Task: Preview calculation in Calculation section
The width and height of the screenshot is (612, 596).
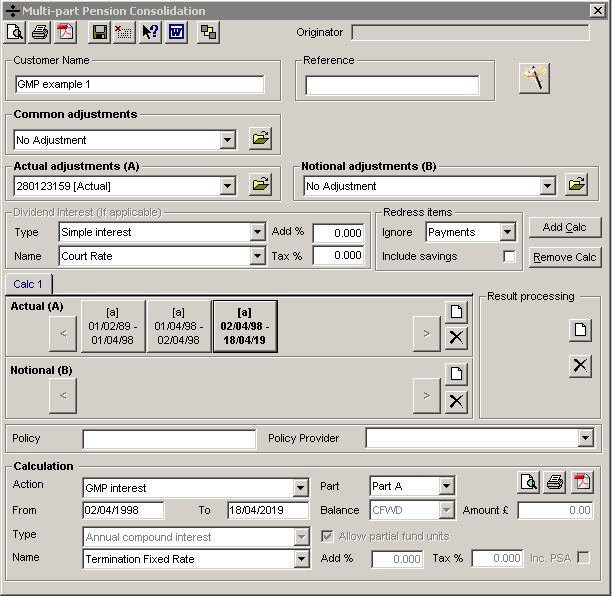Action: 529,482
